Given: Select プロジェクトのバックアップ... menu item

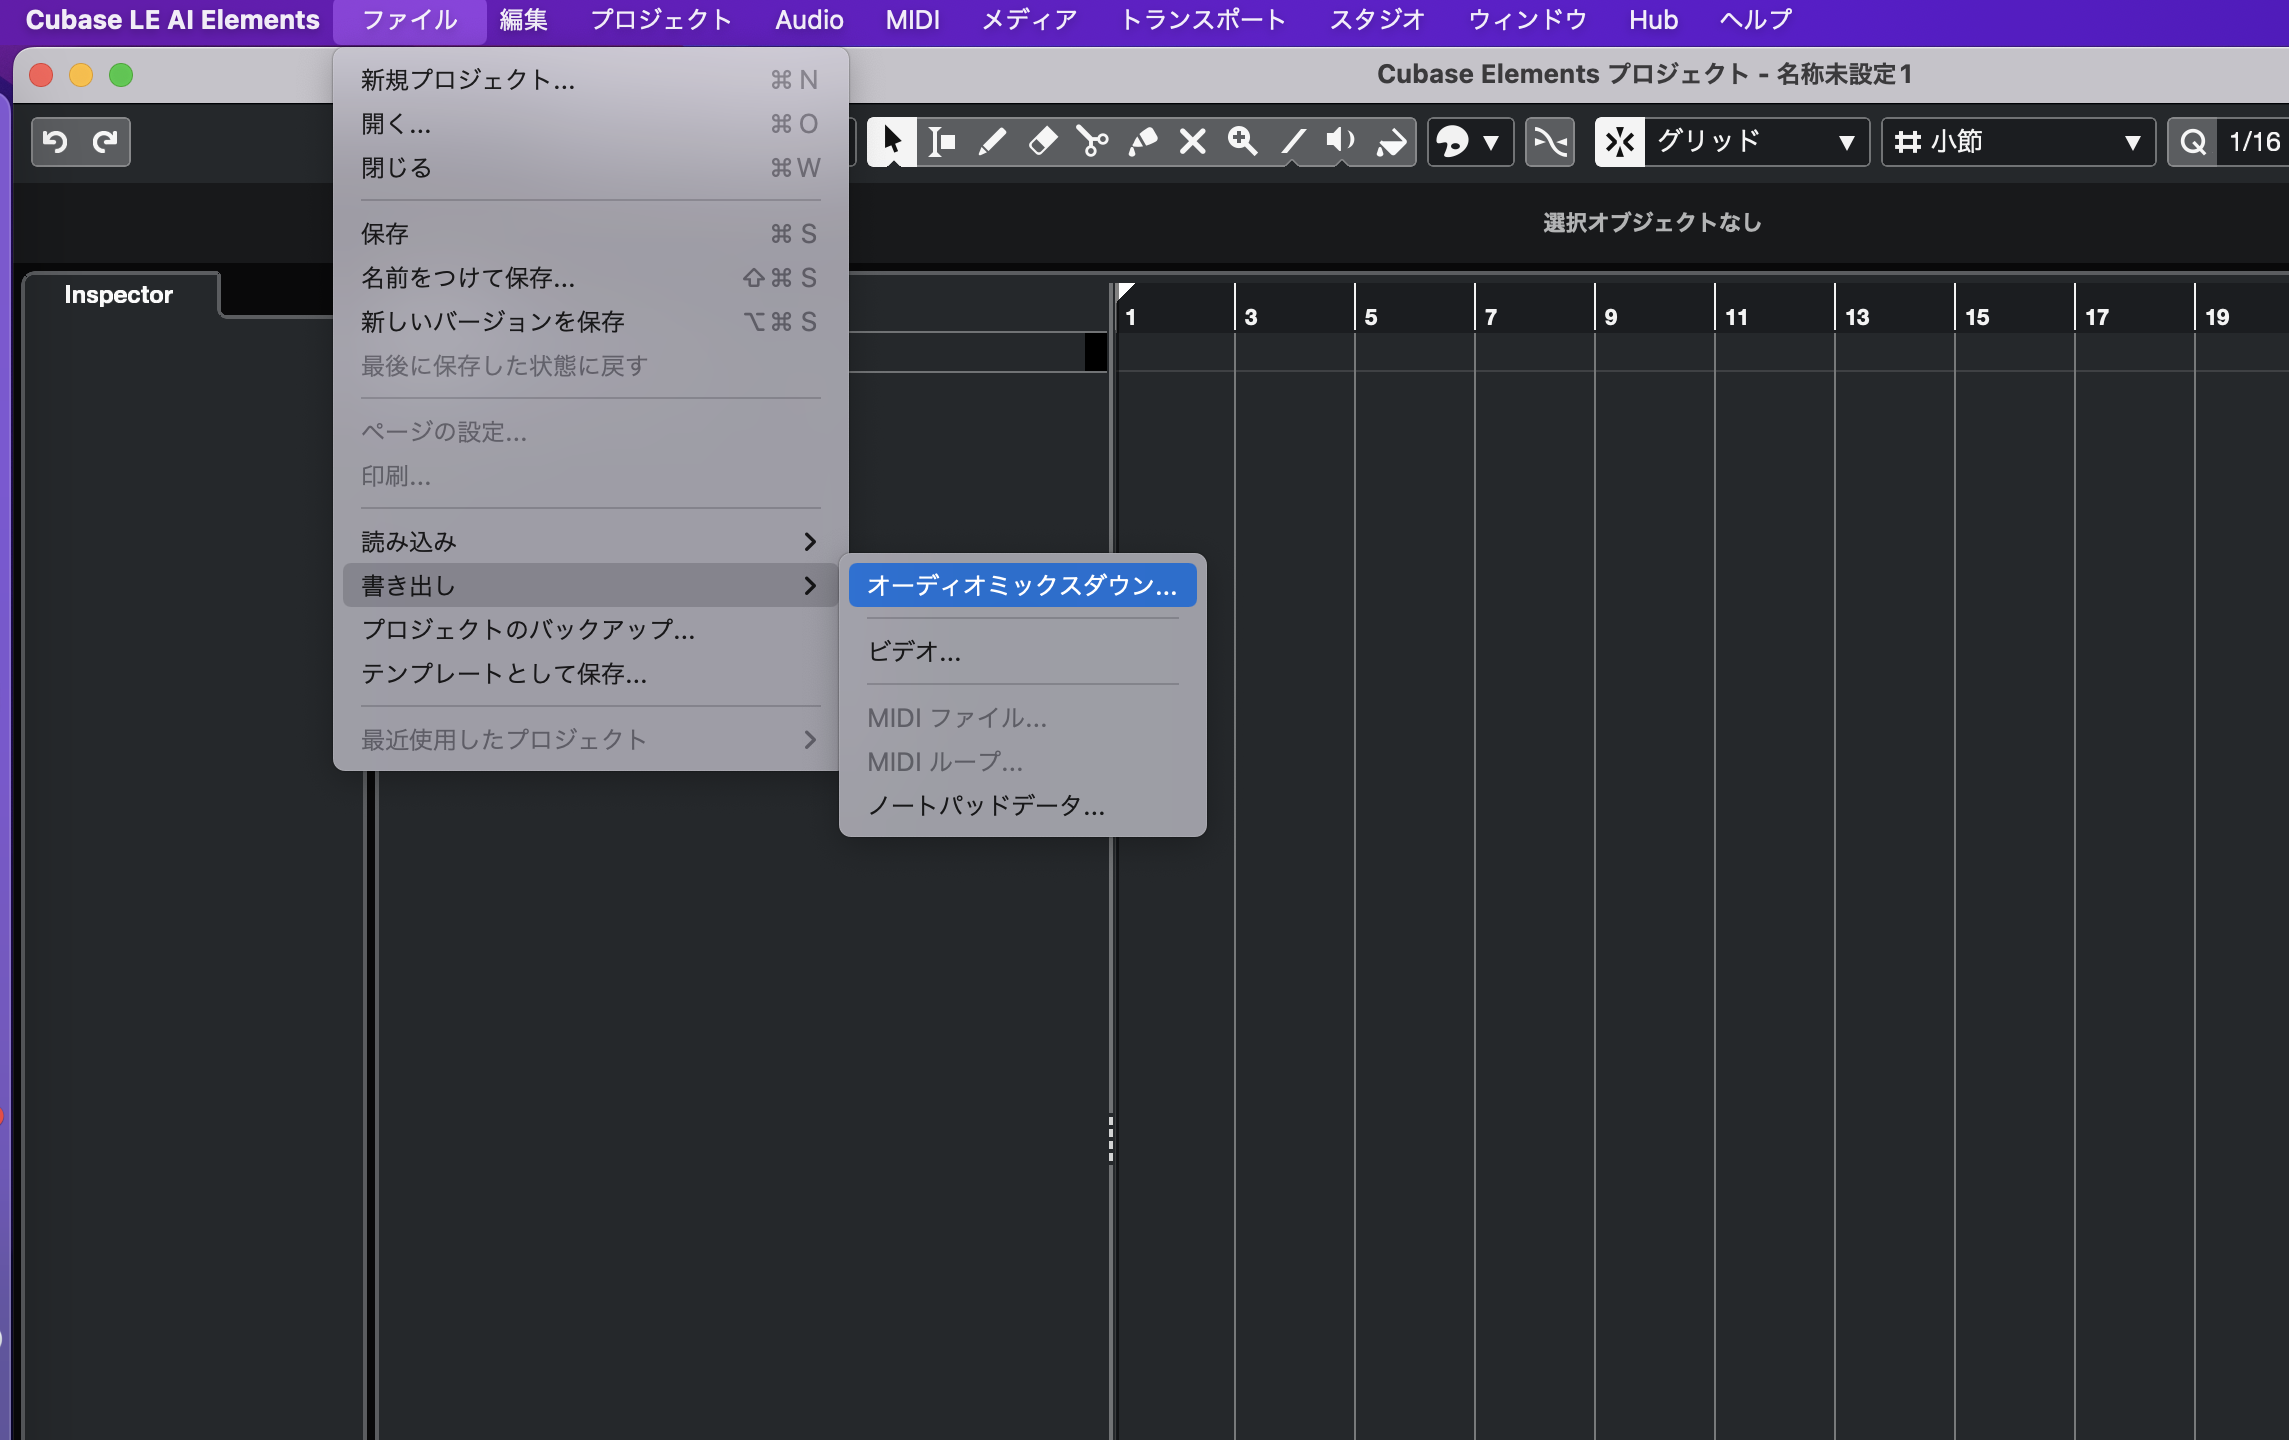Looking at the screenshot, I should click(x=590, y=629).
